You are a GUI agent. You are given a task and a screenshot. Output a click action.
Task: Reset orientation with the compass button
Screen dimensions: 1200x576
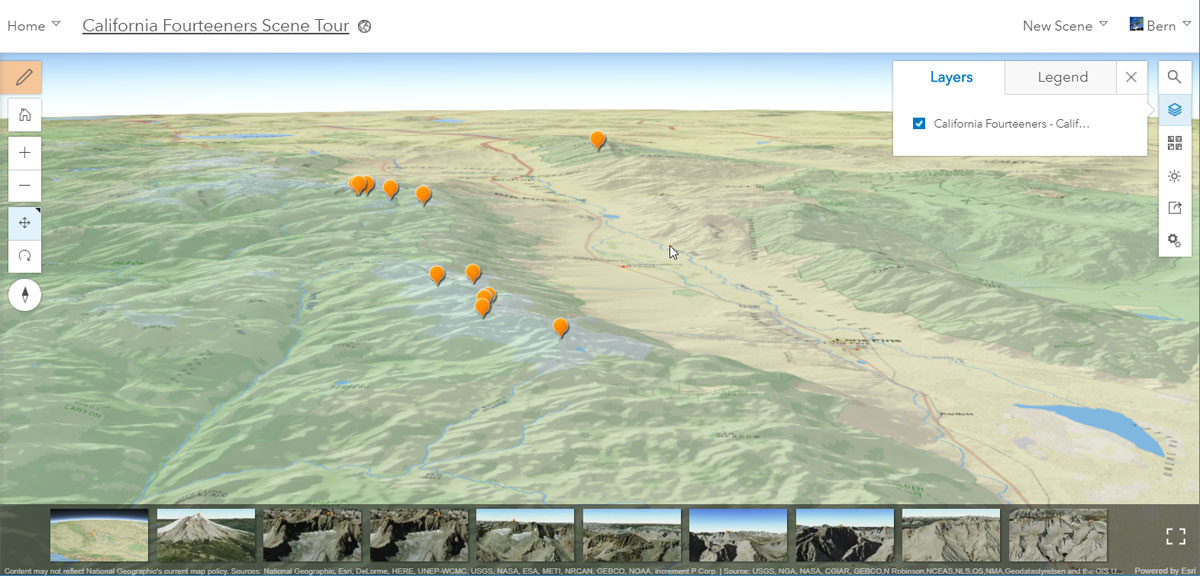pyautogui.click(x=24, y=294)
